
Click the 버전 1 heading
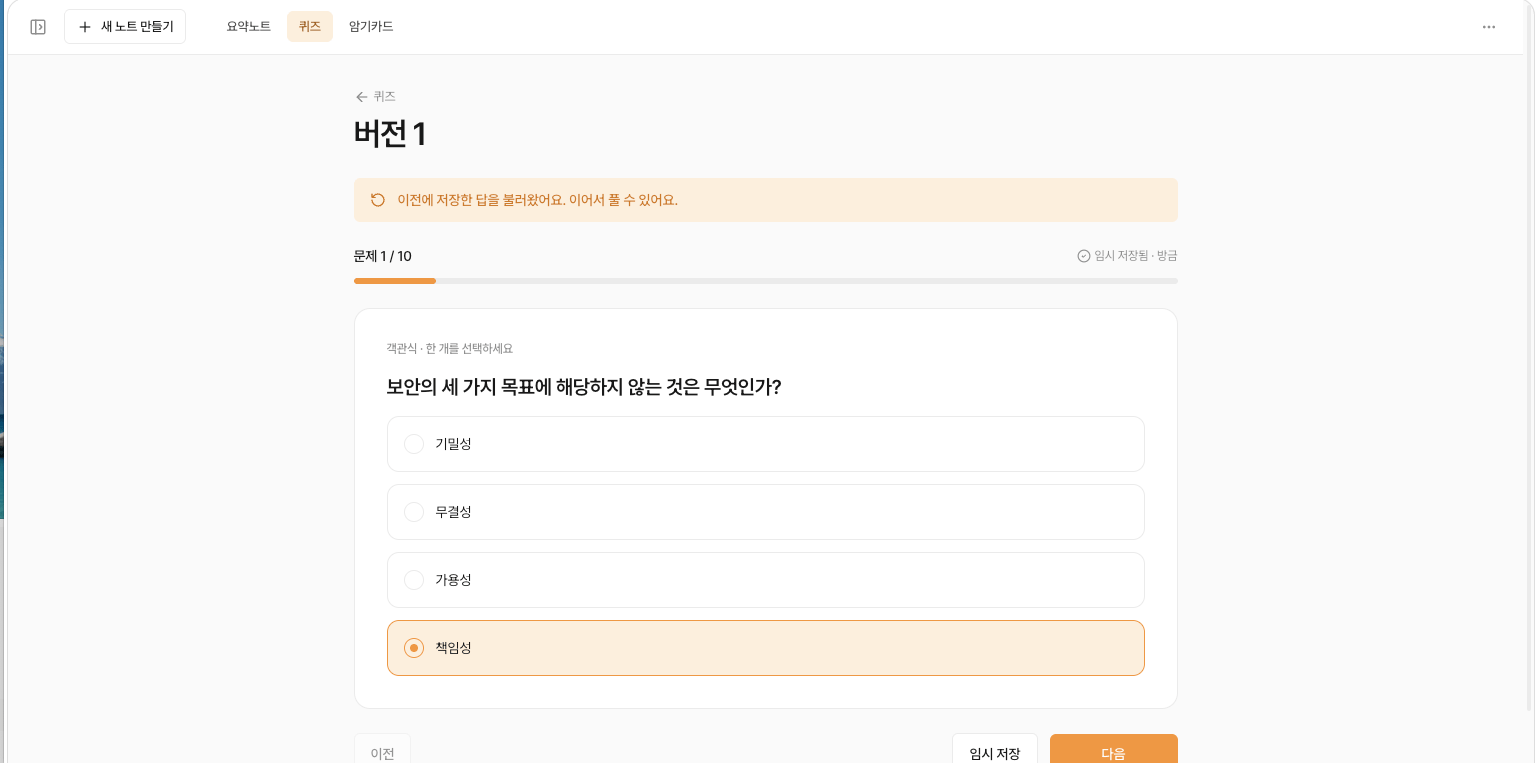pos(390,134)
